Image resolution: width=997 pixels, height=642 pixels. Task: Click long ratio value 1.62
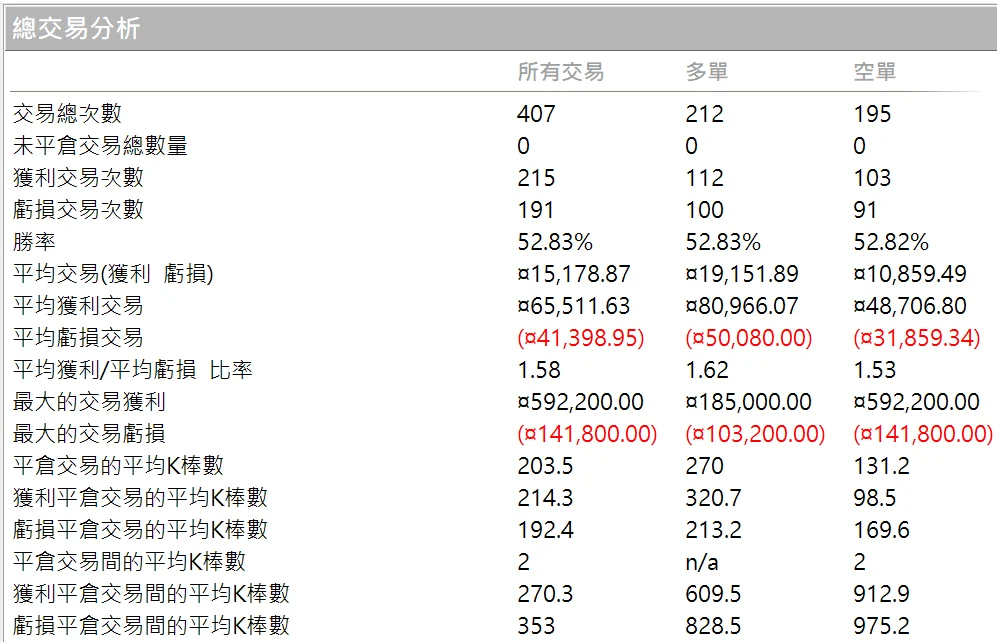point(707,371)
